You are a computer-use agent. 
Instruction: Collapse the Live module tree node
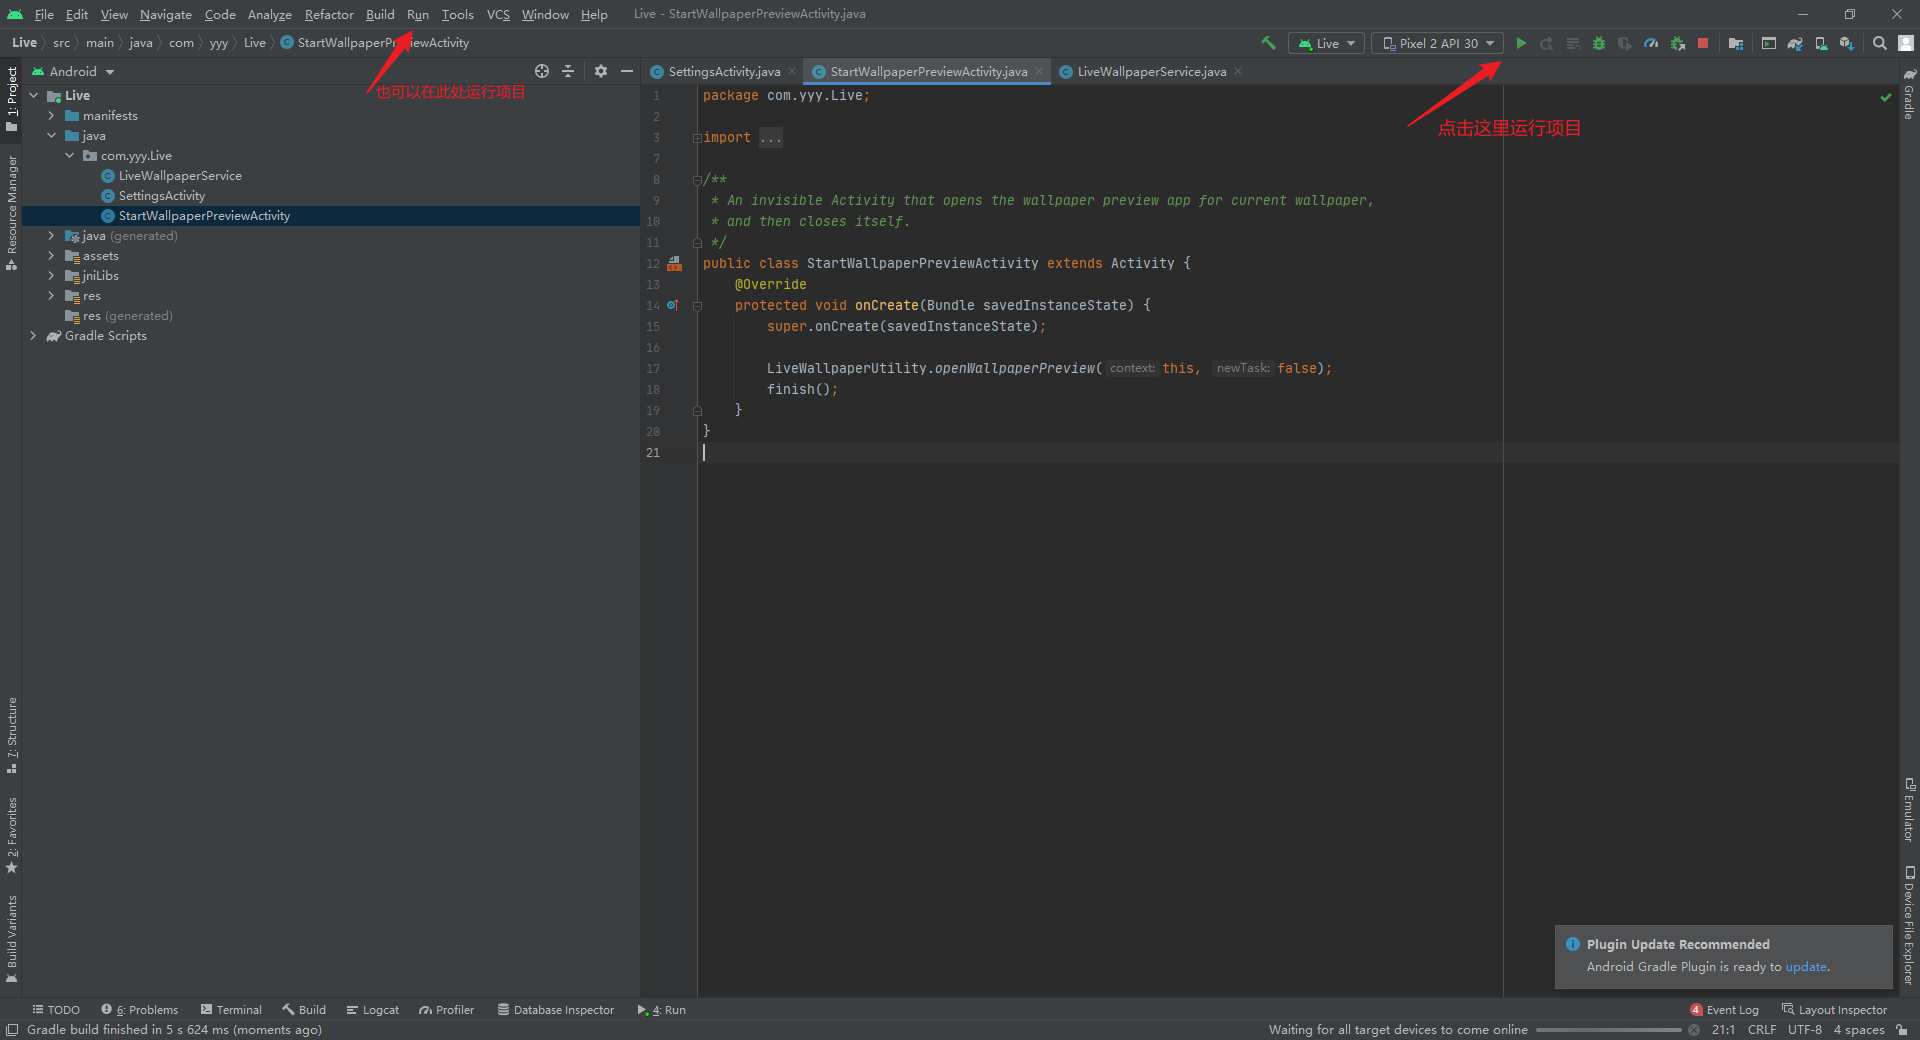tap(34, 96)
